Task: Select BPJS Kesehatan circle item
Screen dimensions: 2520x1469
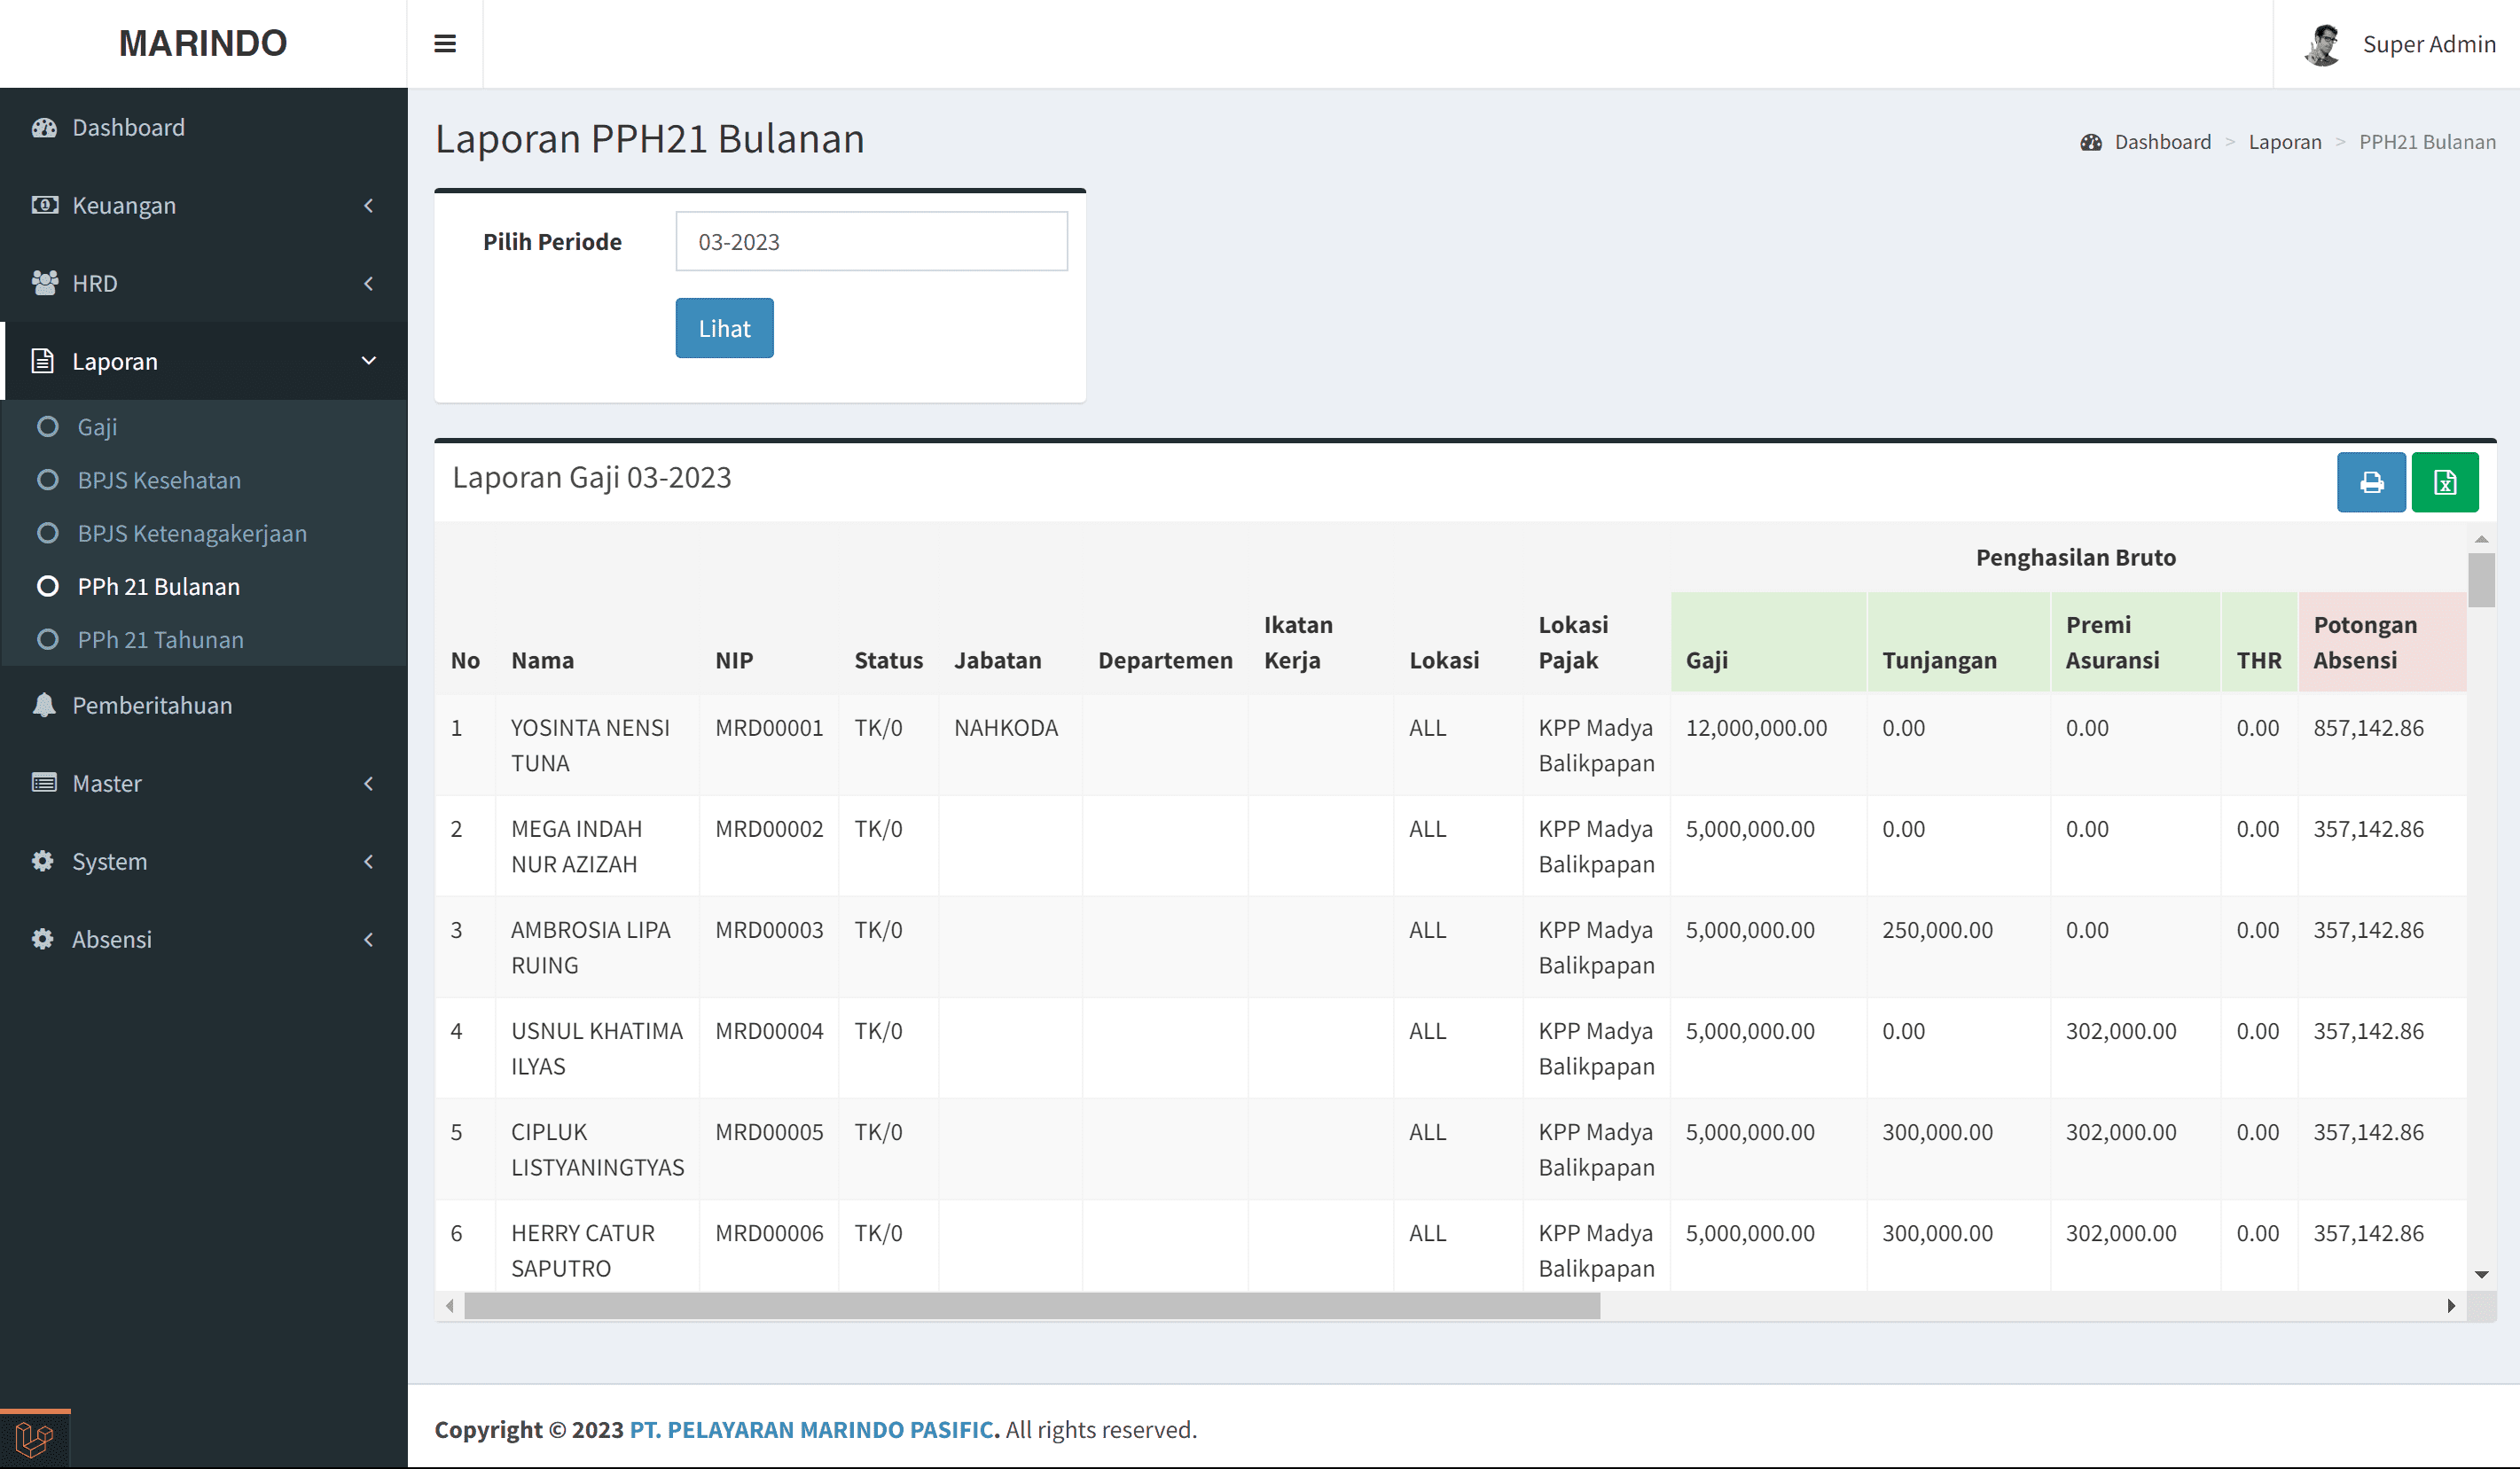Action: point(47,480)
